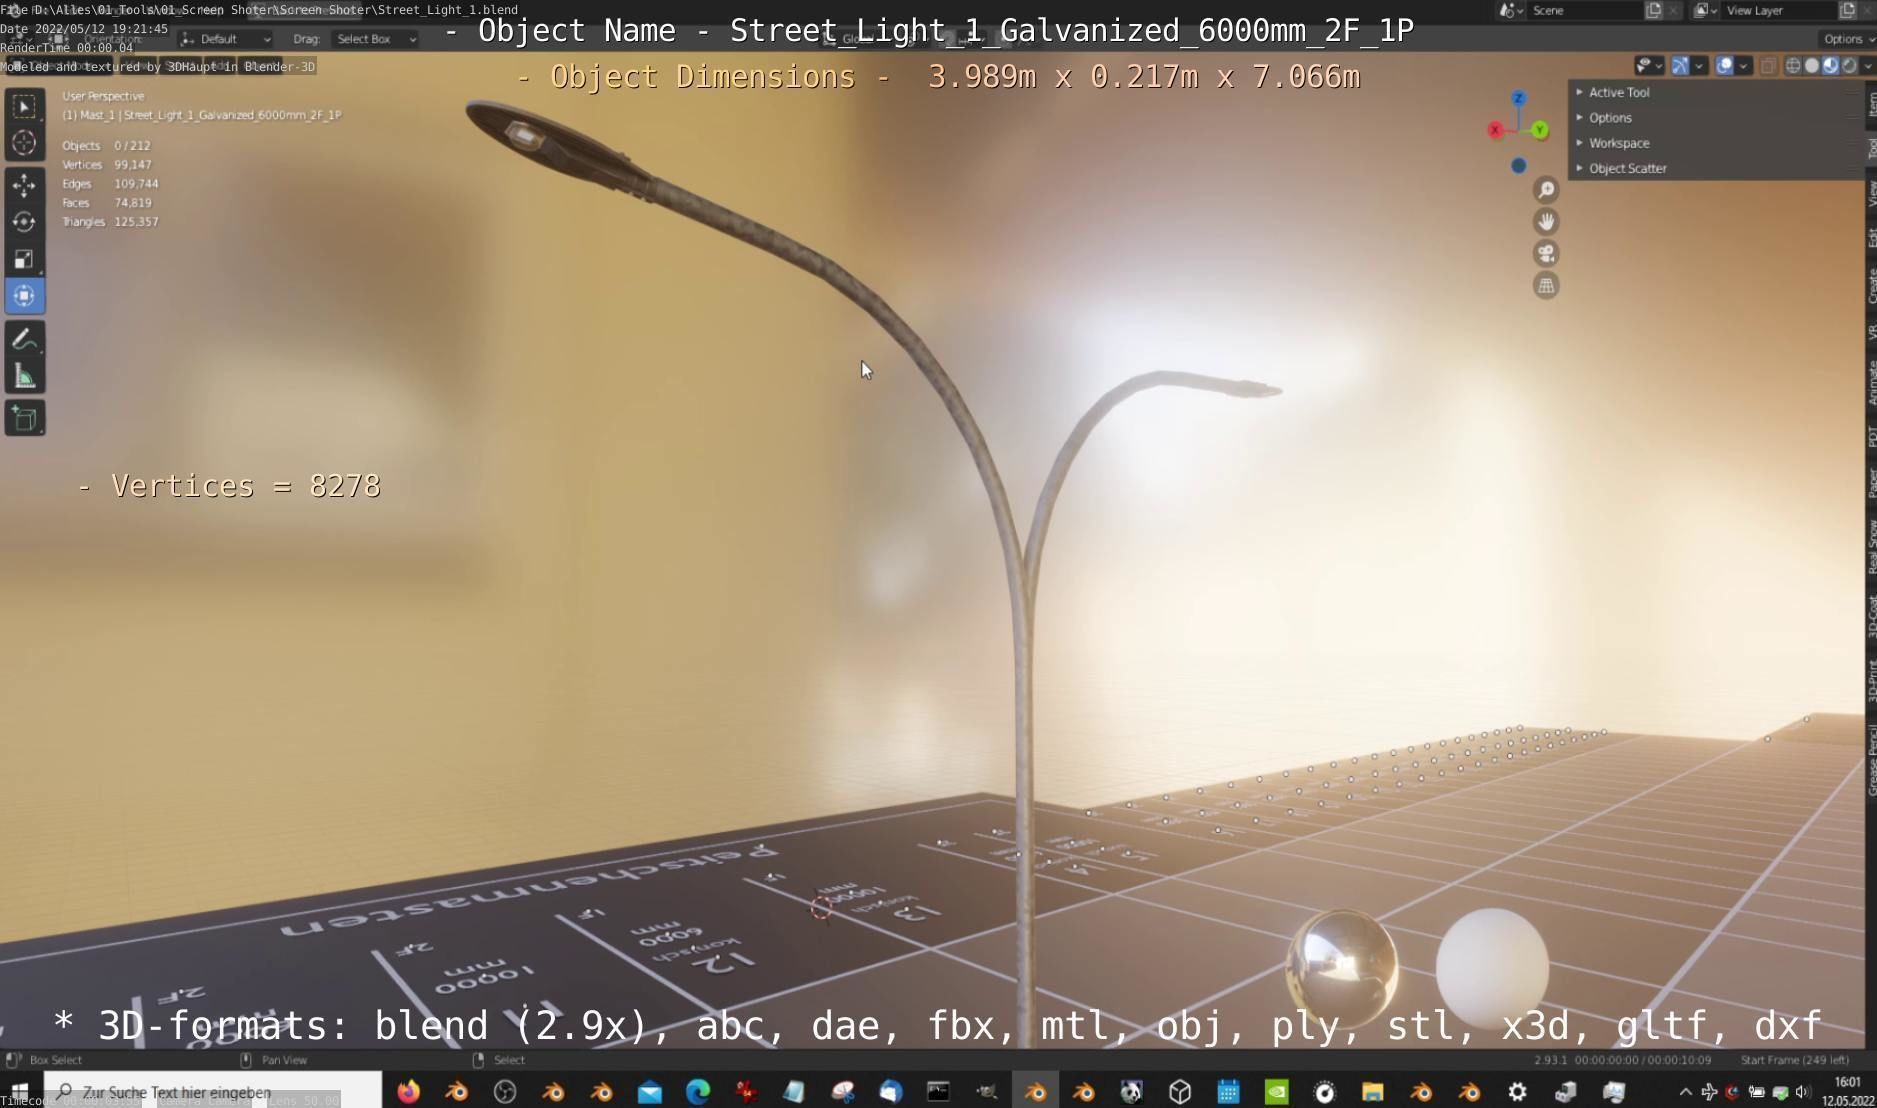Toggle Show Gizmo button in header

(x=1680, y=66)
